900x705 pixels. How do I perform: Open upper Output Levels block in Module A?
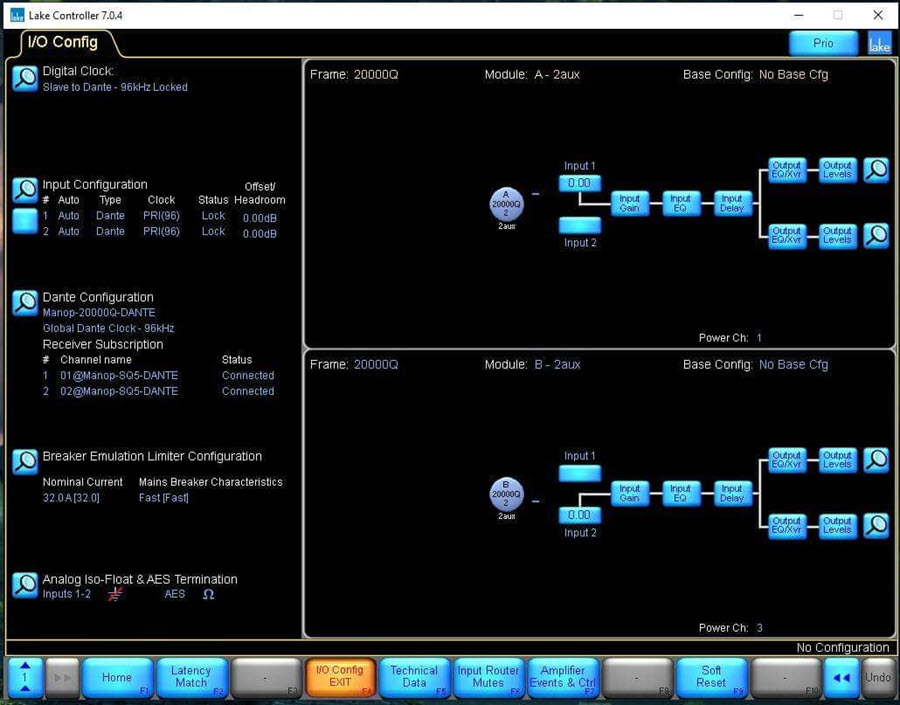click(x=837, y=171)
